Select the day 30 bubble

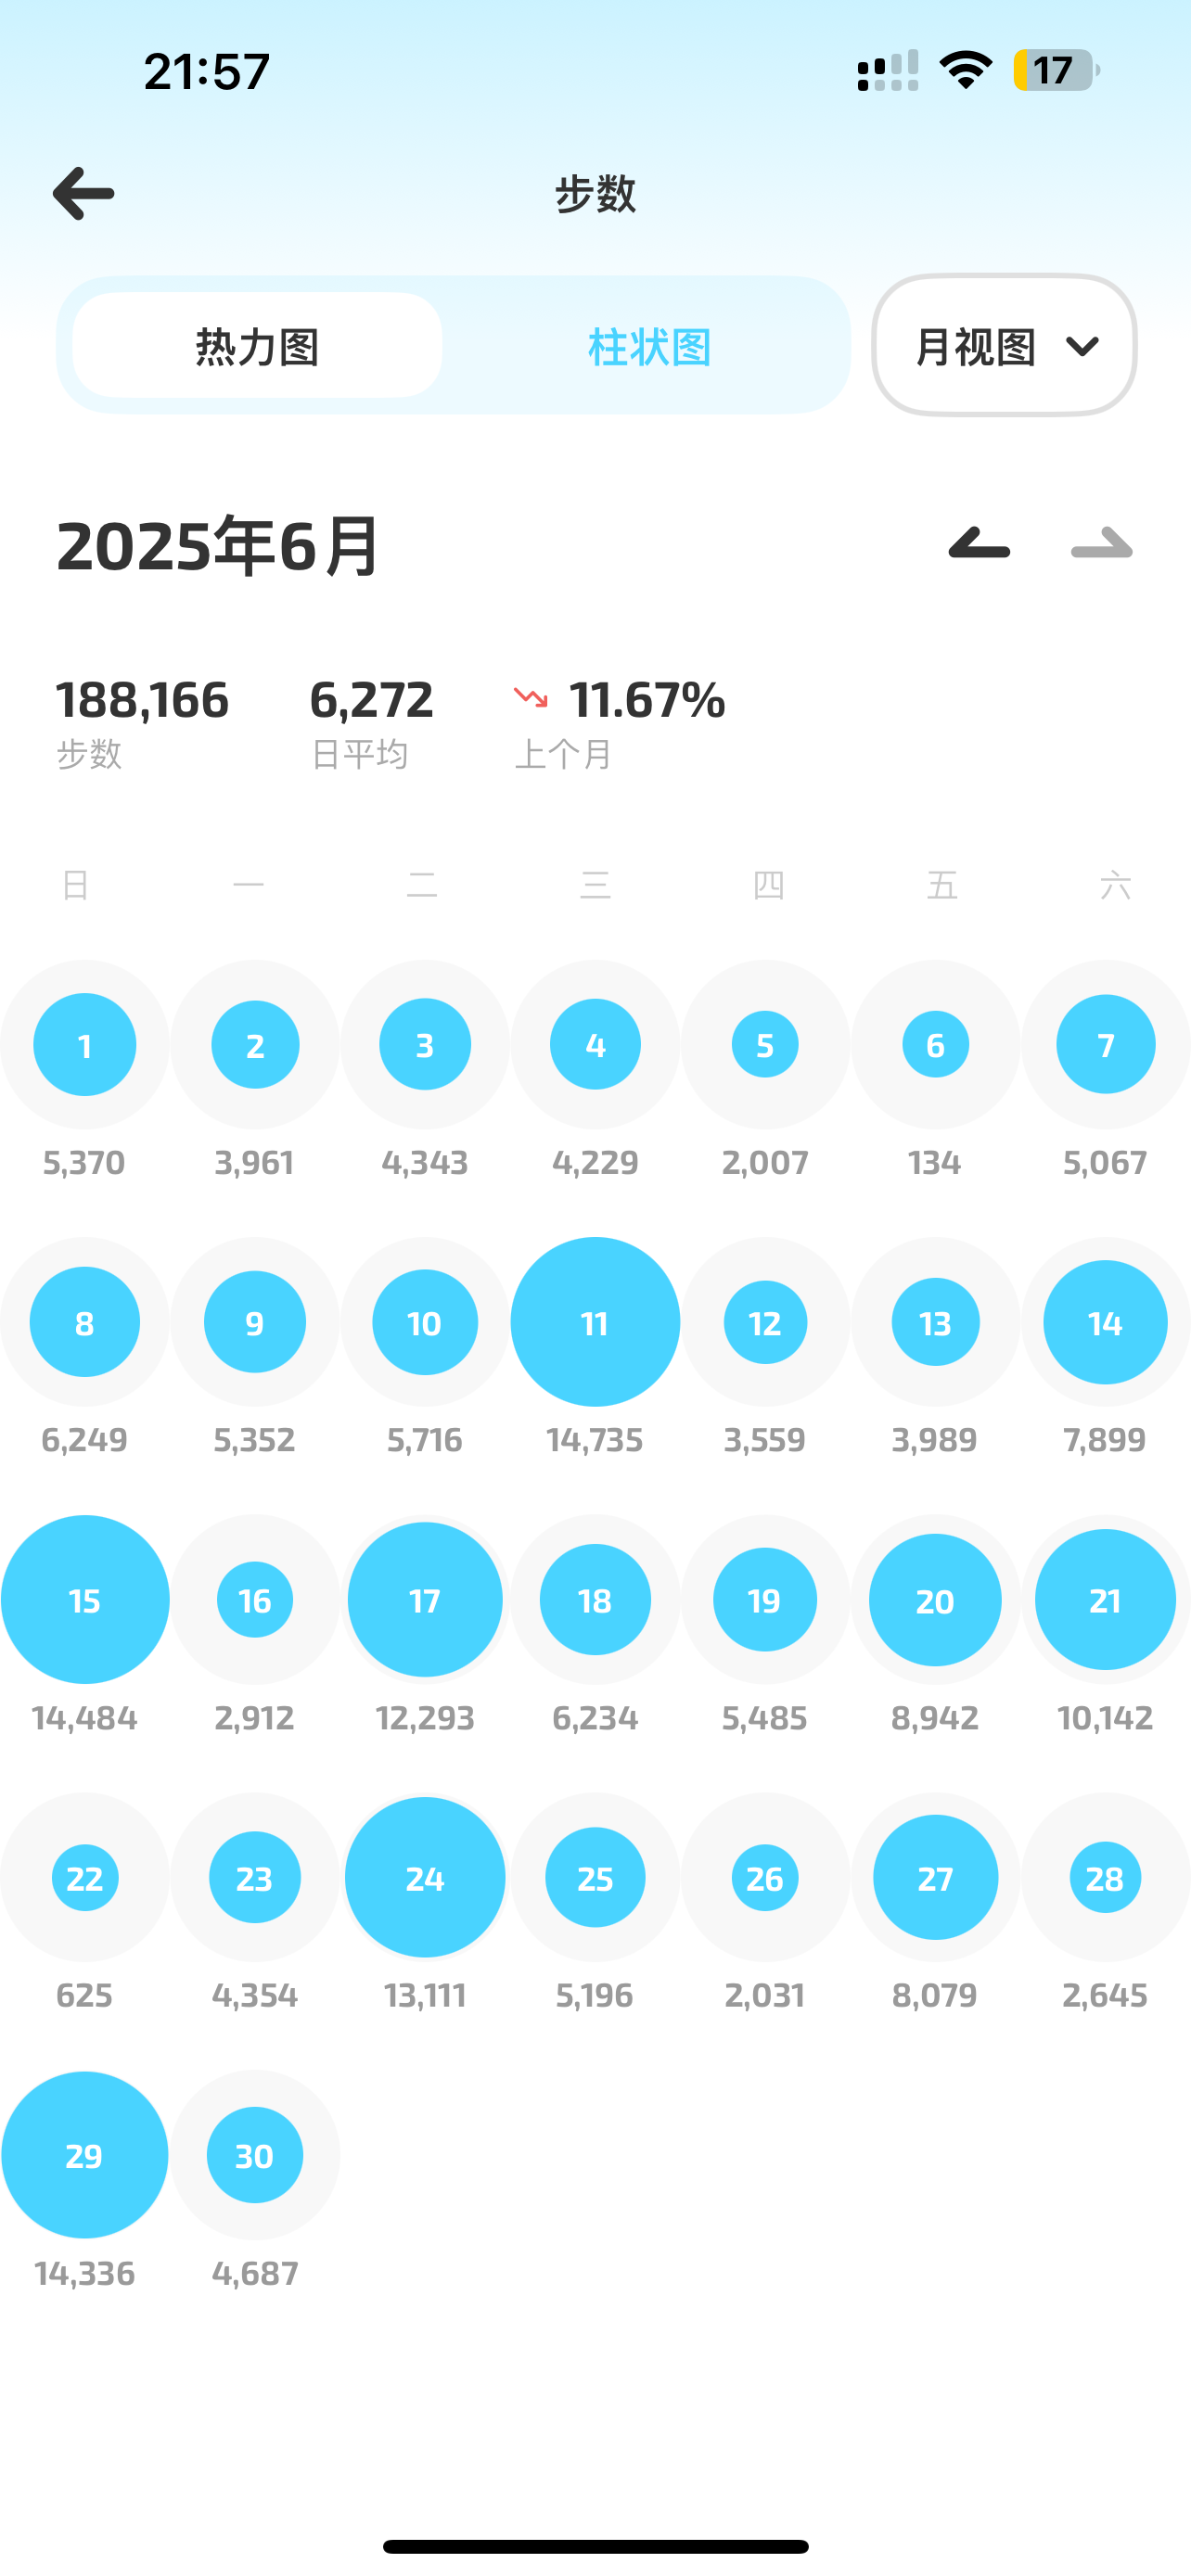(x=255, y=2155)
